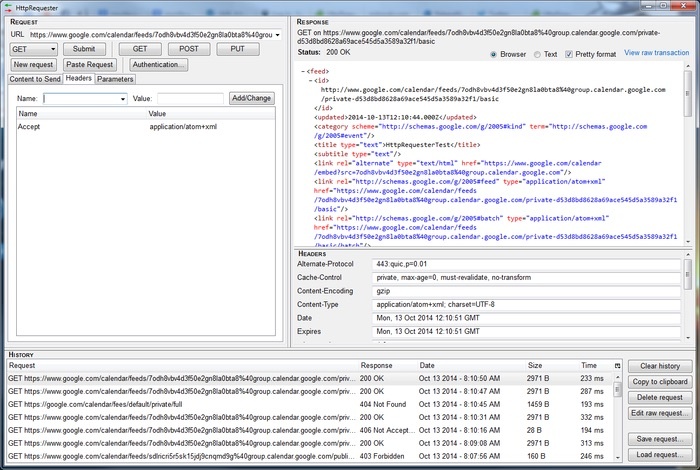Sort history by Response column header

388,366
